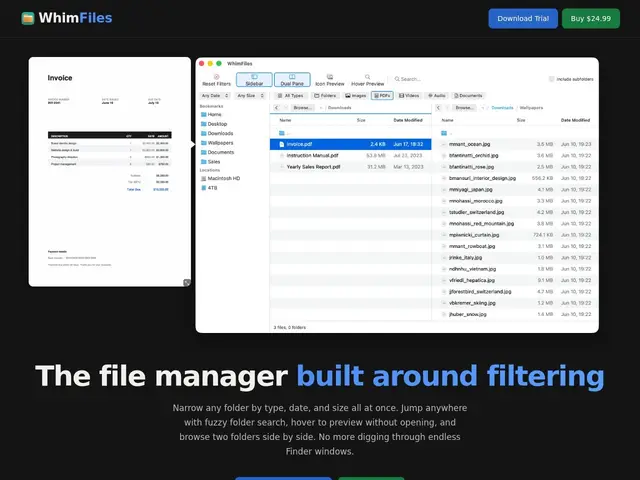Go back in the left pane

[276, 108]
